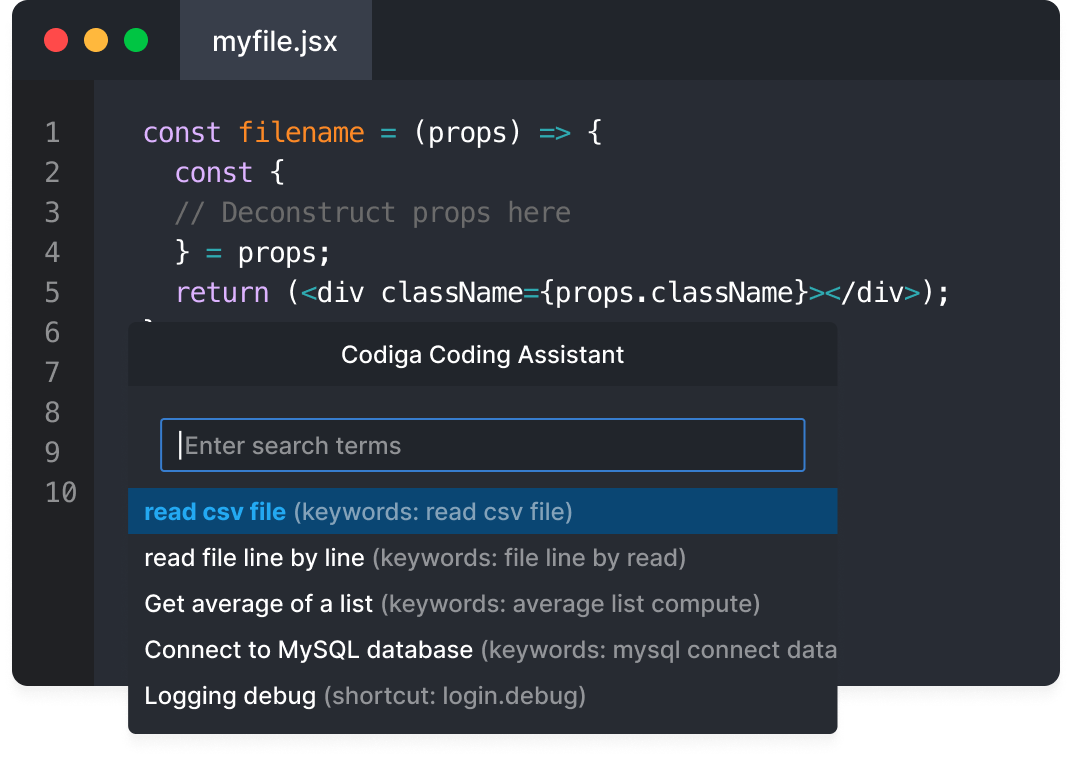
Task: Click line number 3 in gutter
Action: [53, 212]
